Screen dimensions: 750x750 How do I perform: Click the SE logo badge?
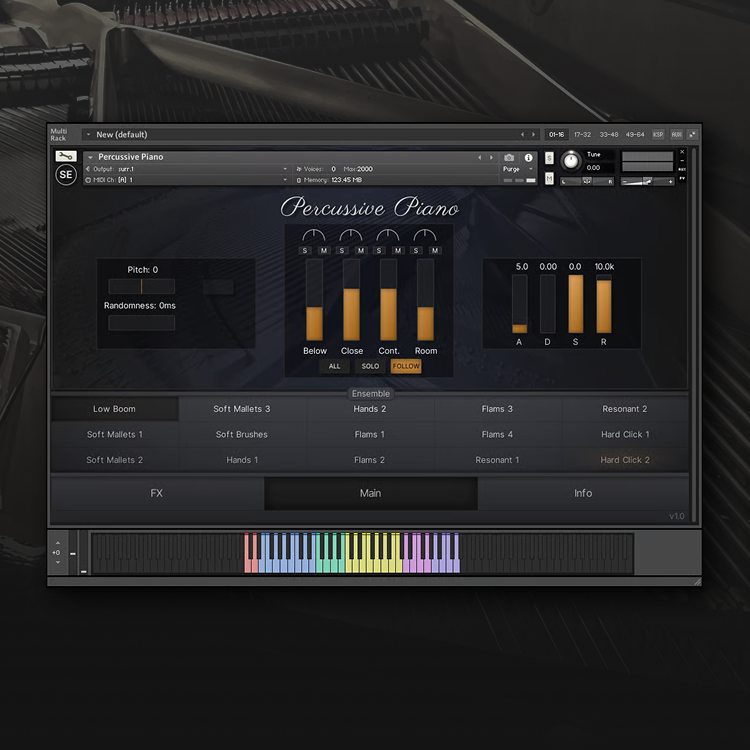65,174
